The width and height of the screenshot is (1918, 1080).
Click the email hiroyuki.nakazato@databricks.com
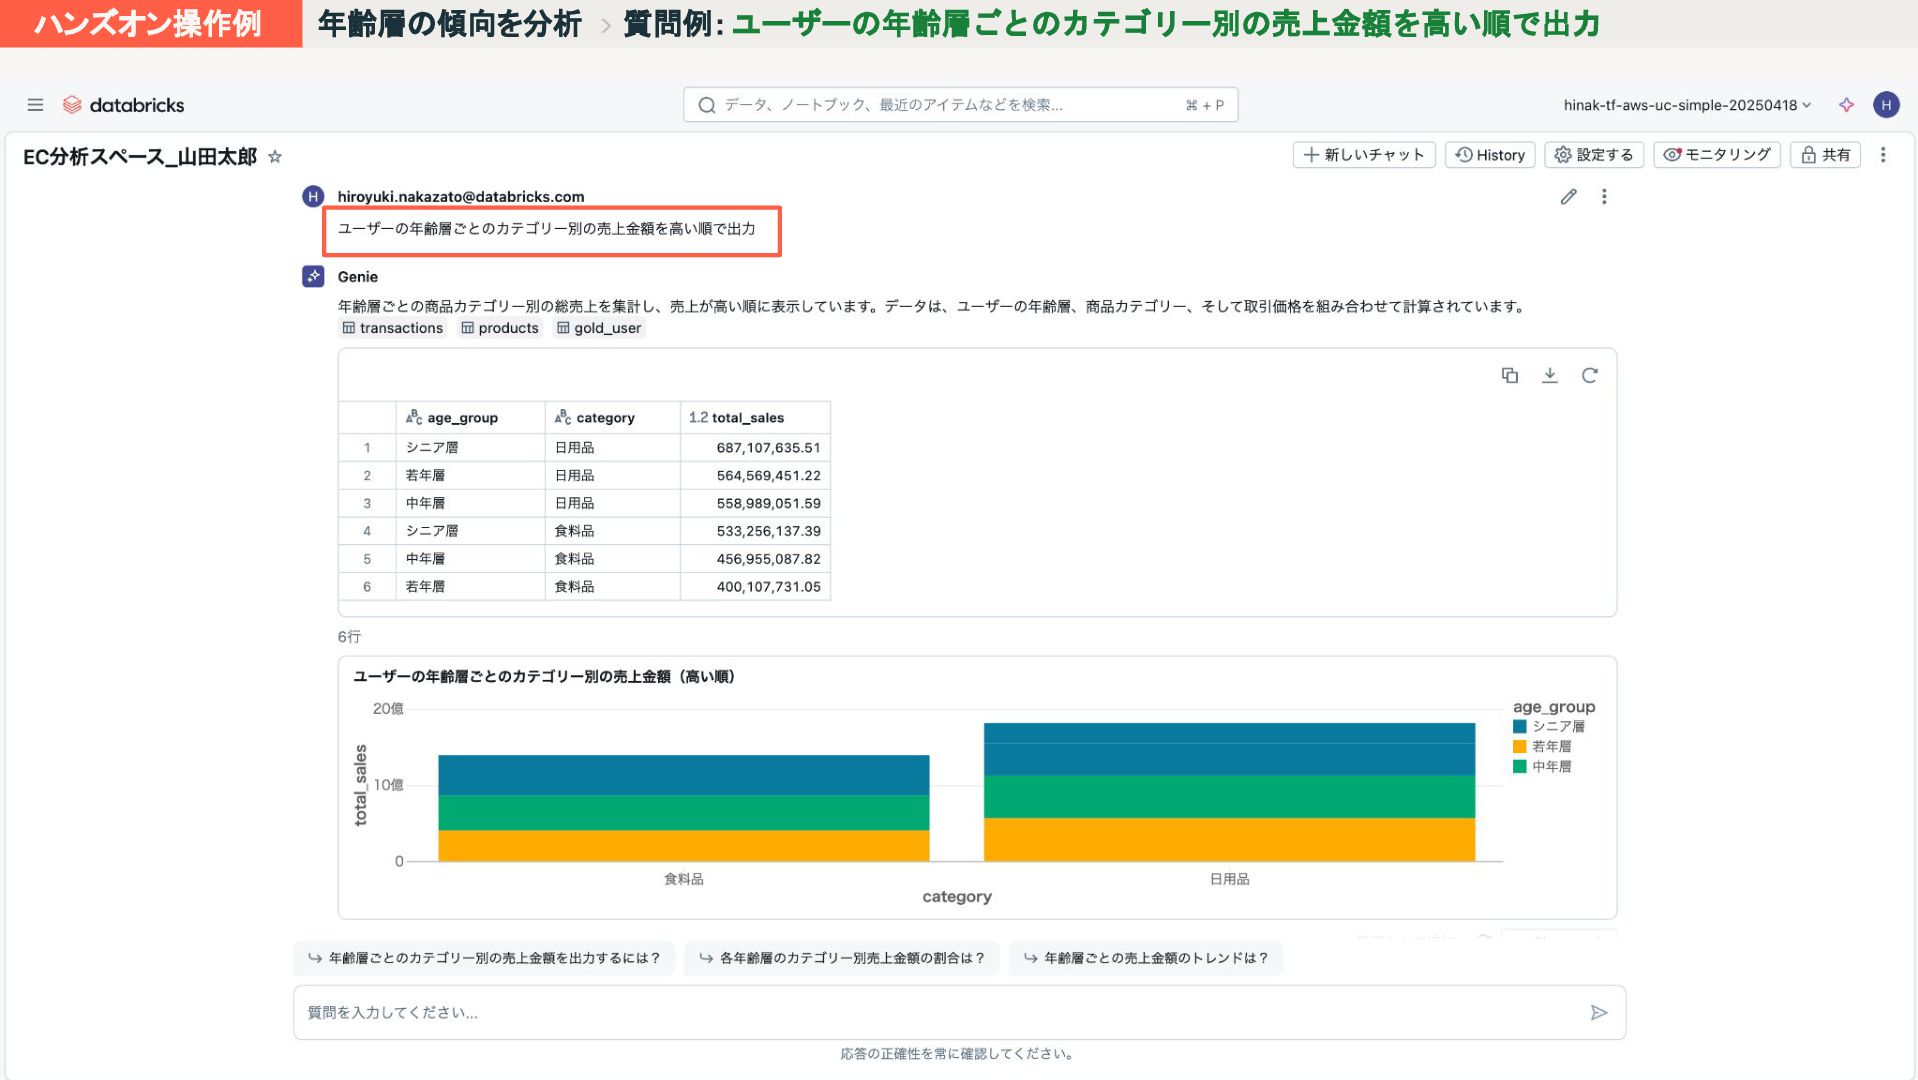point(461,197)
